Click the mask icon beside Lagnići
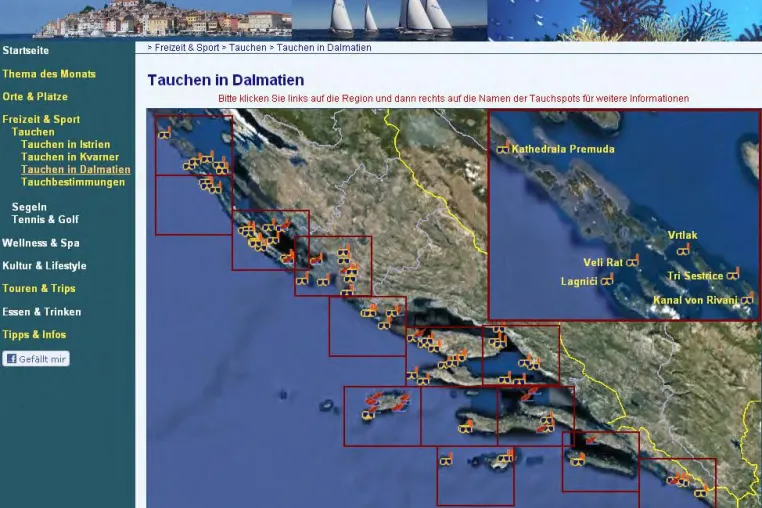 [x=607, y=280]
